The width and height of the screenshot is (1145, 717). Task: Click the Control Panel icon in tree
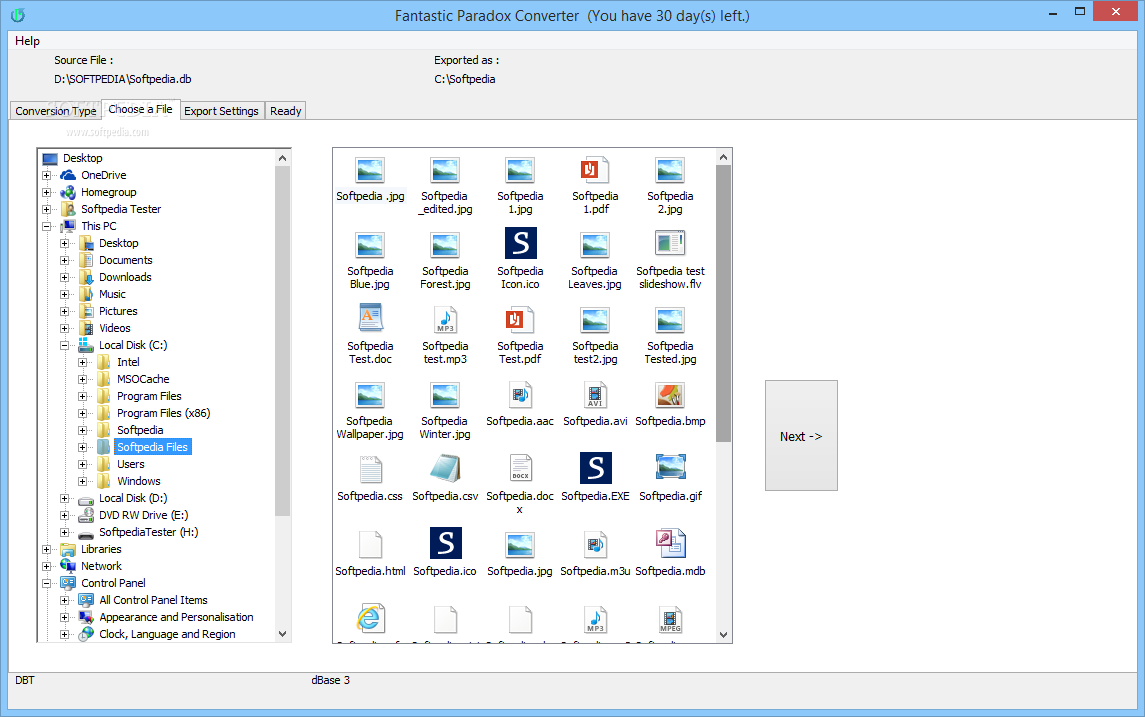[68, 583]
